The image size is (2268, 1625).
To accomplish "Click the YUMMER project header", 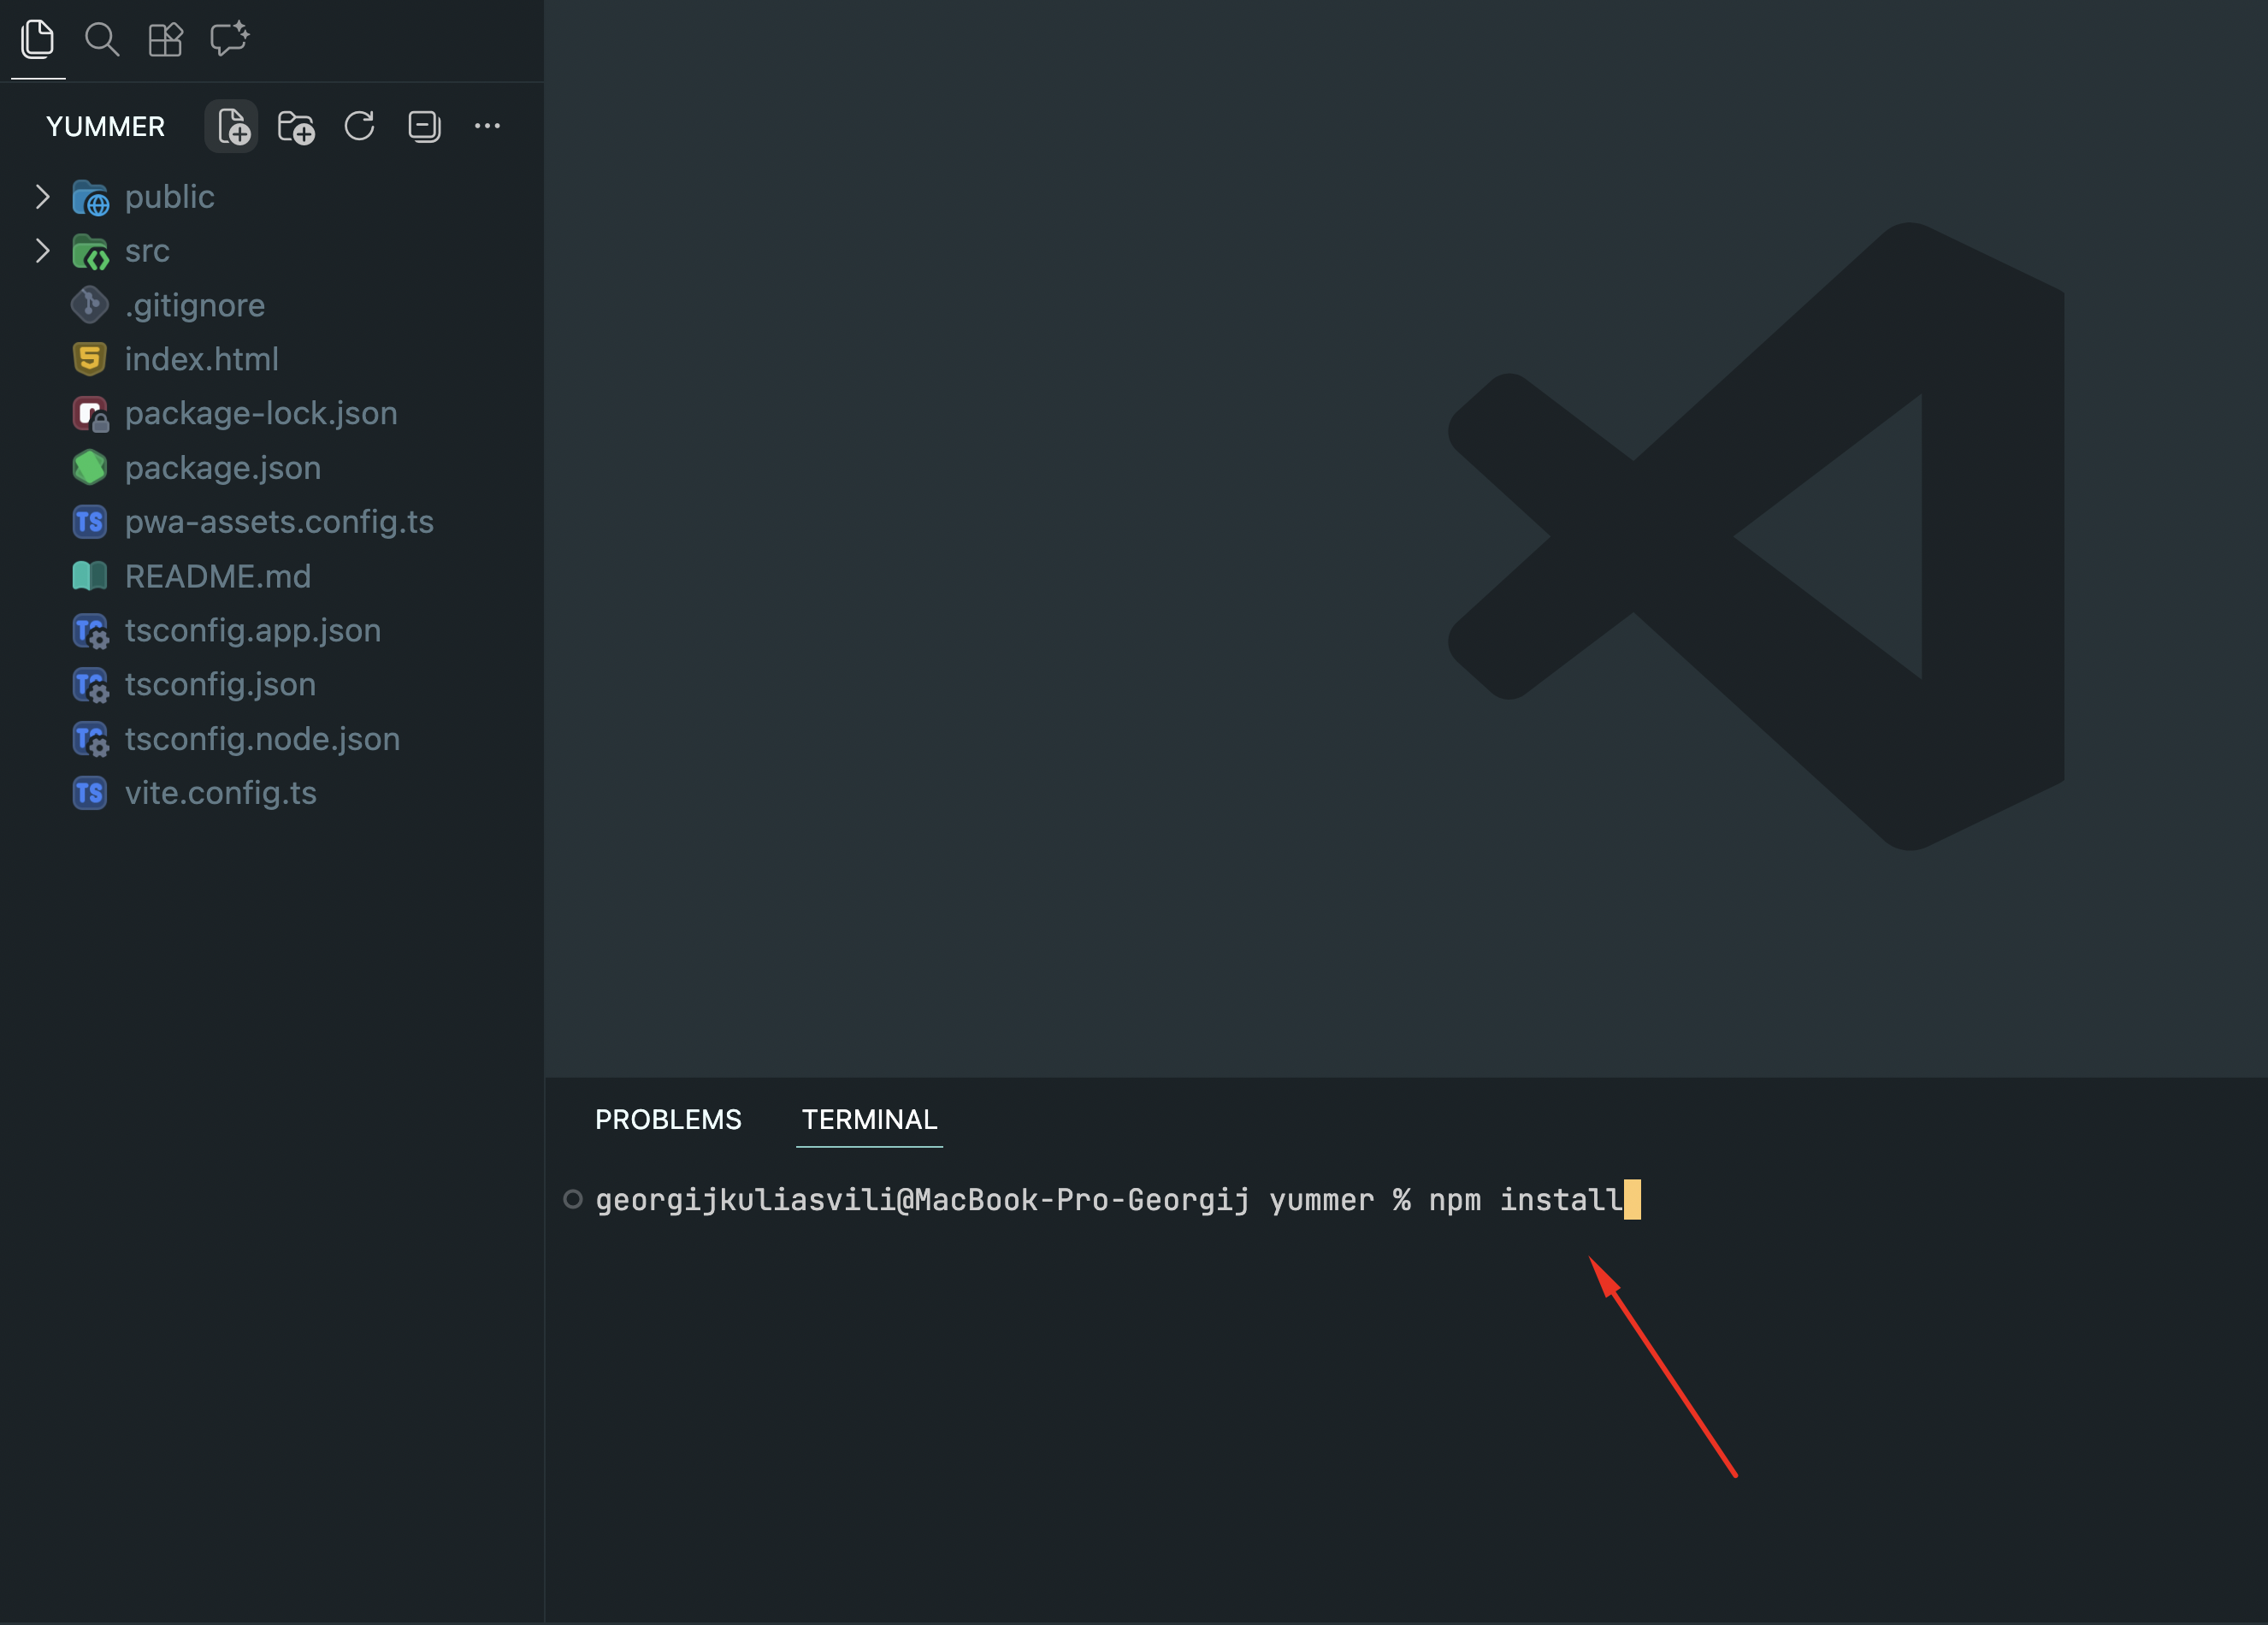I will pyautogui.click(x=105, y=127).
